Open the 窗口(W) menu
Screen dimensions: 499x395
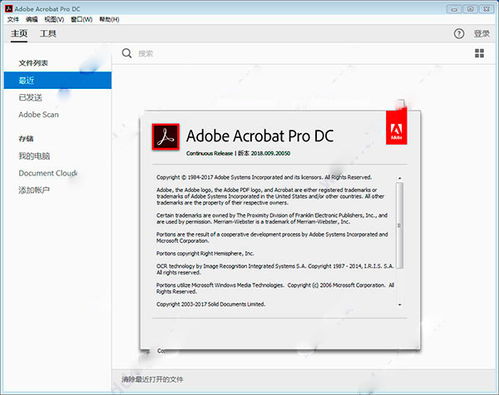click(81, 19)
